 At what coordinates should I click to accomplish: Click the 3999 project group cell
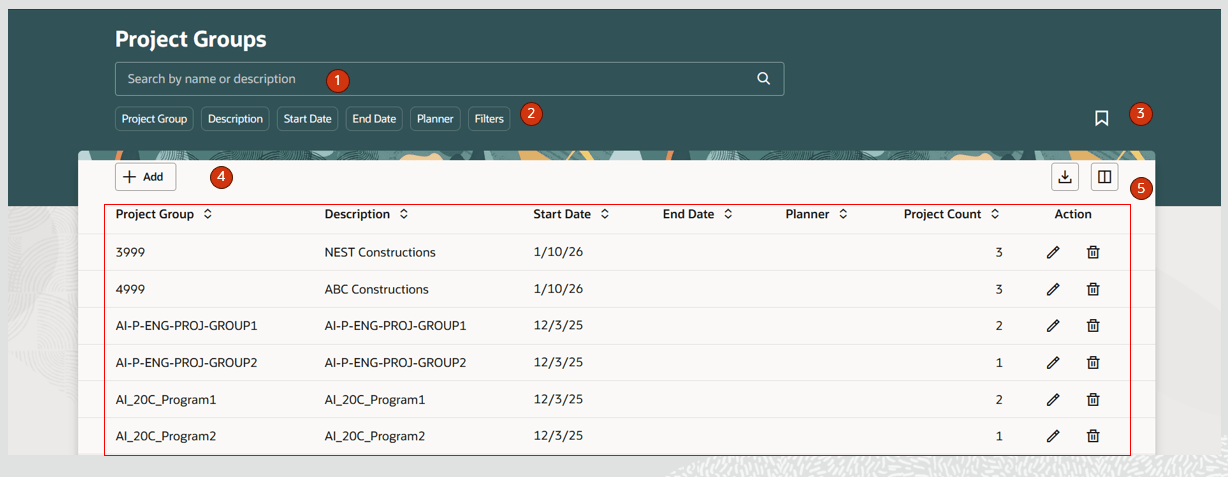pos(130,252)
